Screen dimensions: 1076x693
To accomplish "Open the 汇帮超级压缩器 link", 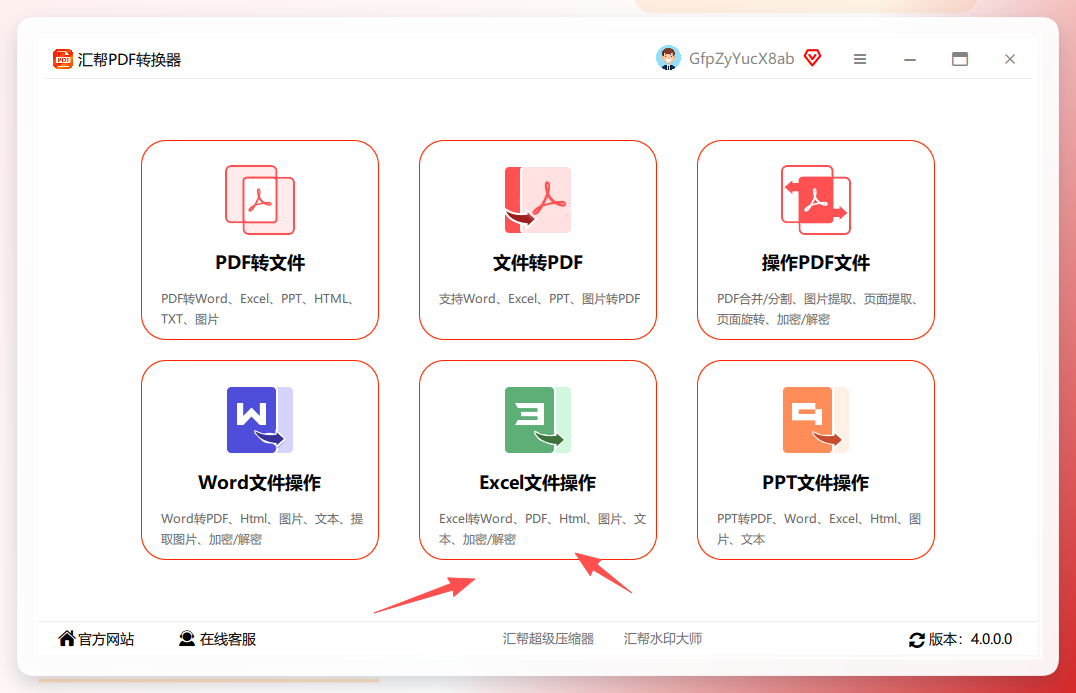I will 548,639.
